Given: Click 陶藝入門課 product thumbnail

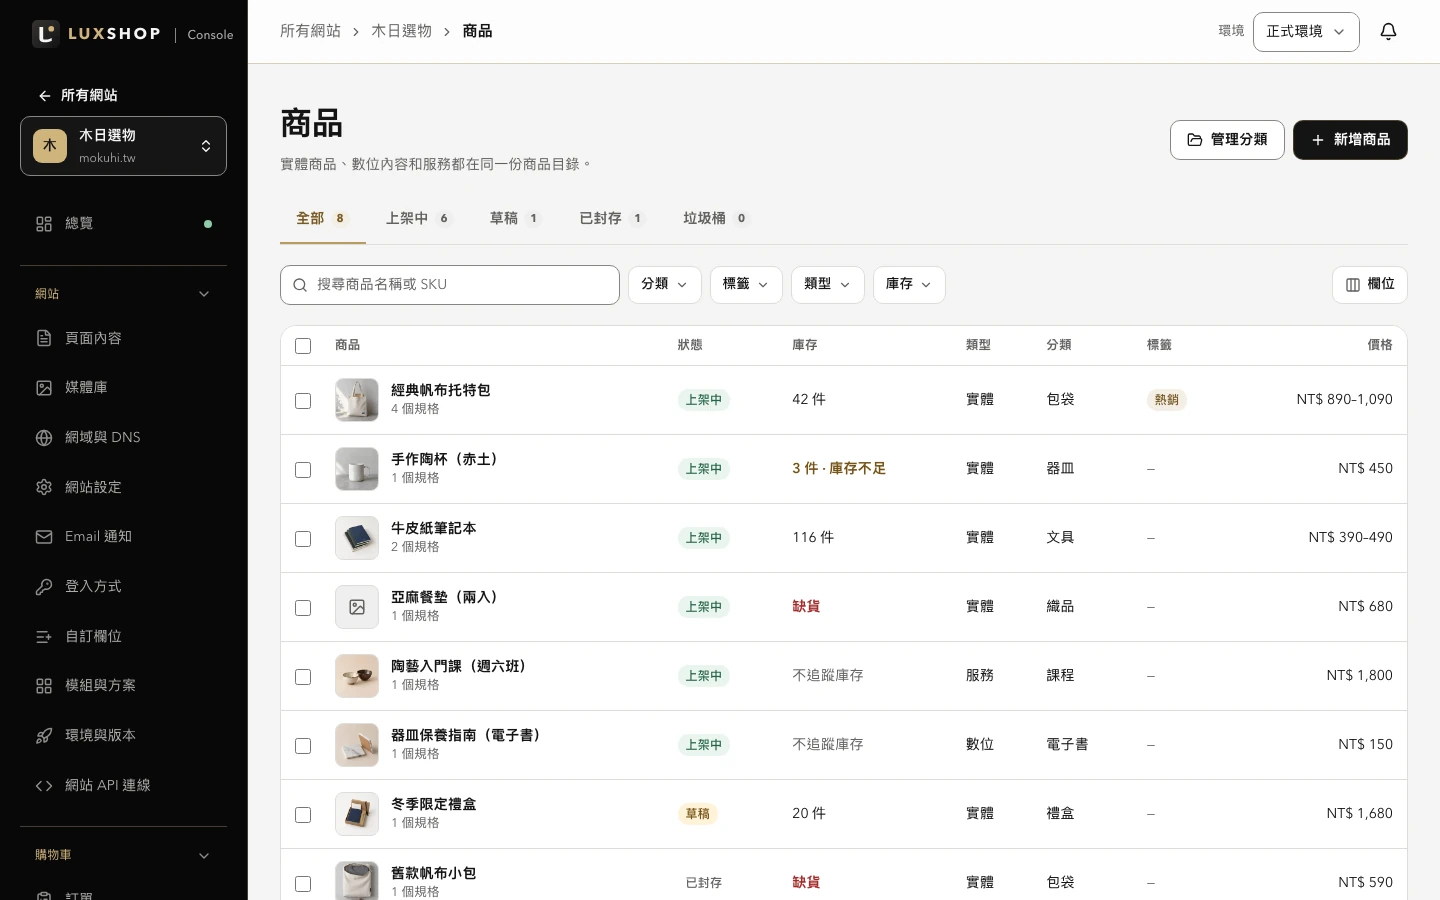Looking at the screenshot, I should pyautogui.click(x=357, y=676).
